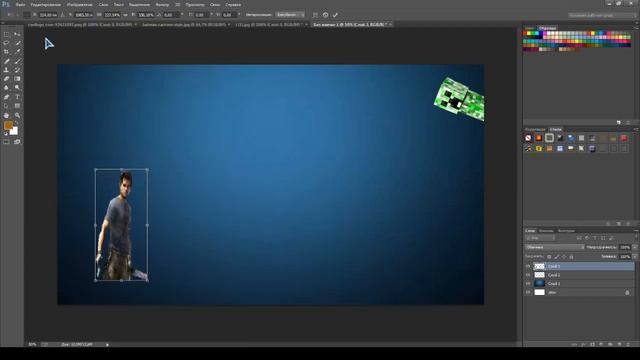This screenshot has width=640, height=360.
Task: Switch to warp mode in options bar
Action: [315, 15]
